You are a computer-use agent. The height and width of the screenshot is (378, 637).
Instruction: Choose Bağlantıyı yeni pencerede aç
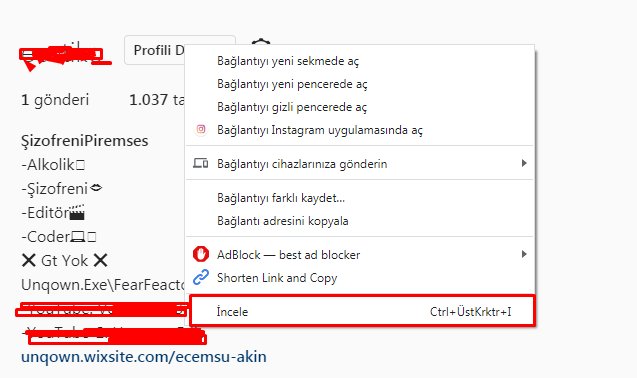pyautogui.click(x=360, y=84)
